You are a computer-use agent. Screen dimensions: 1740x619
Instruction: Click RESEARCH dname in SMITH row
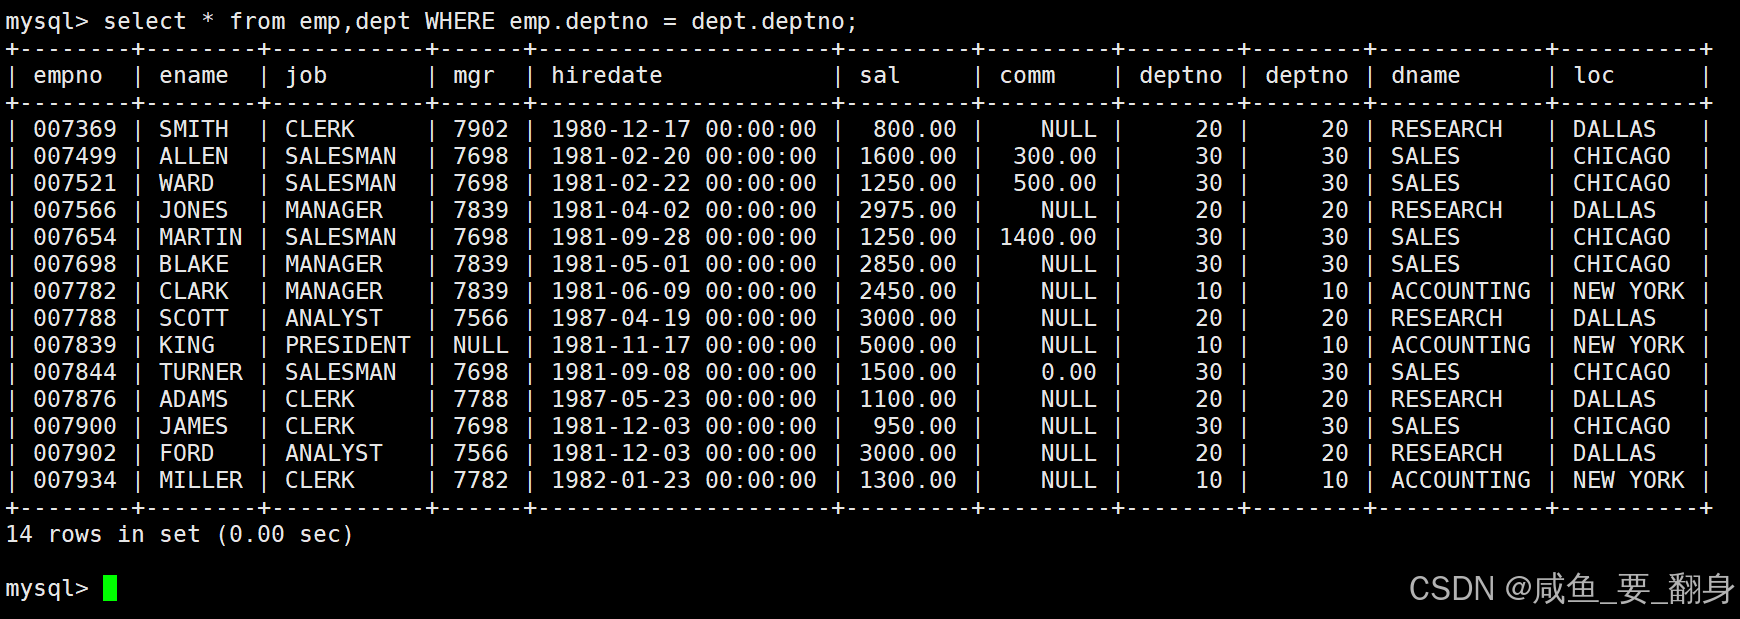[1447, 129]
